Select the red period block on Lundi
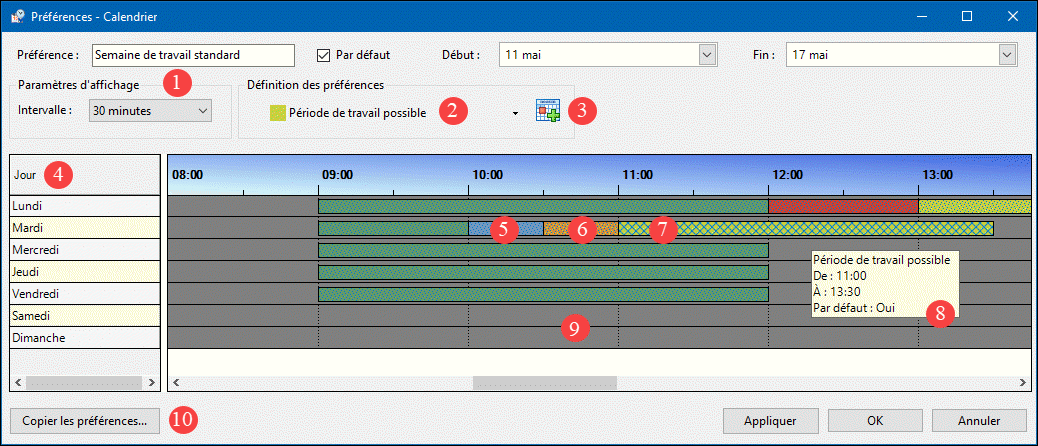Screen dimensions: 1038x446 [x=842, y=206]
